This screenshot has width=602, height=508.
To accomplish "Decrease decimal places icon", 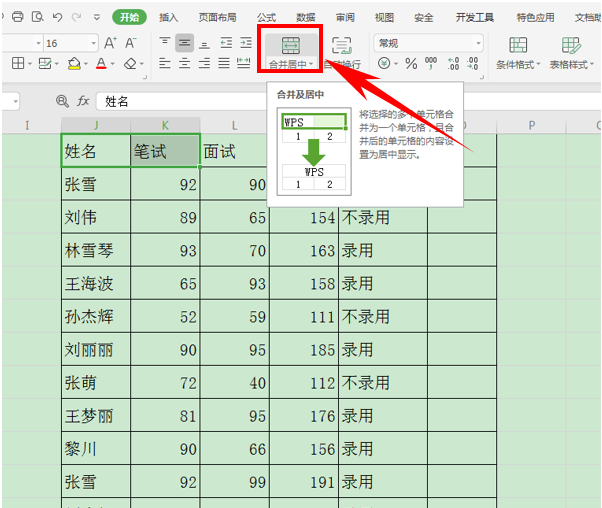I will (472, 63).
